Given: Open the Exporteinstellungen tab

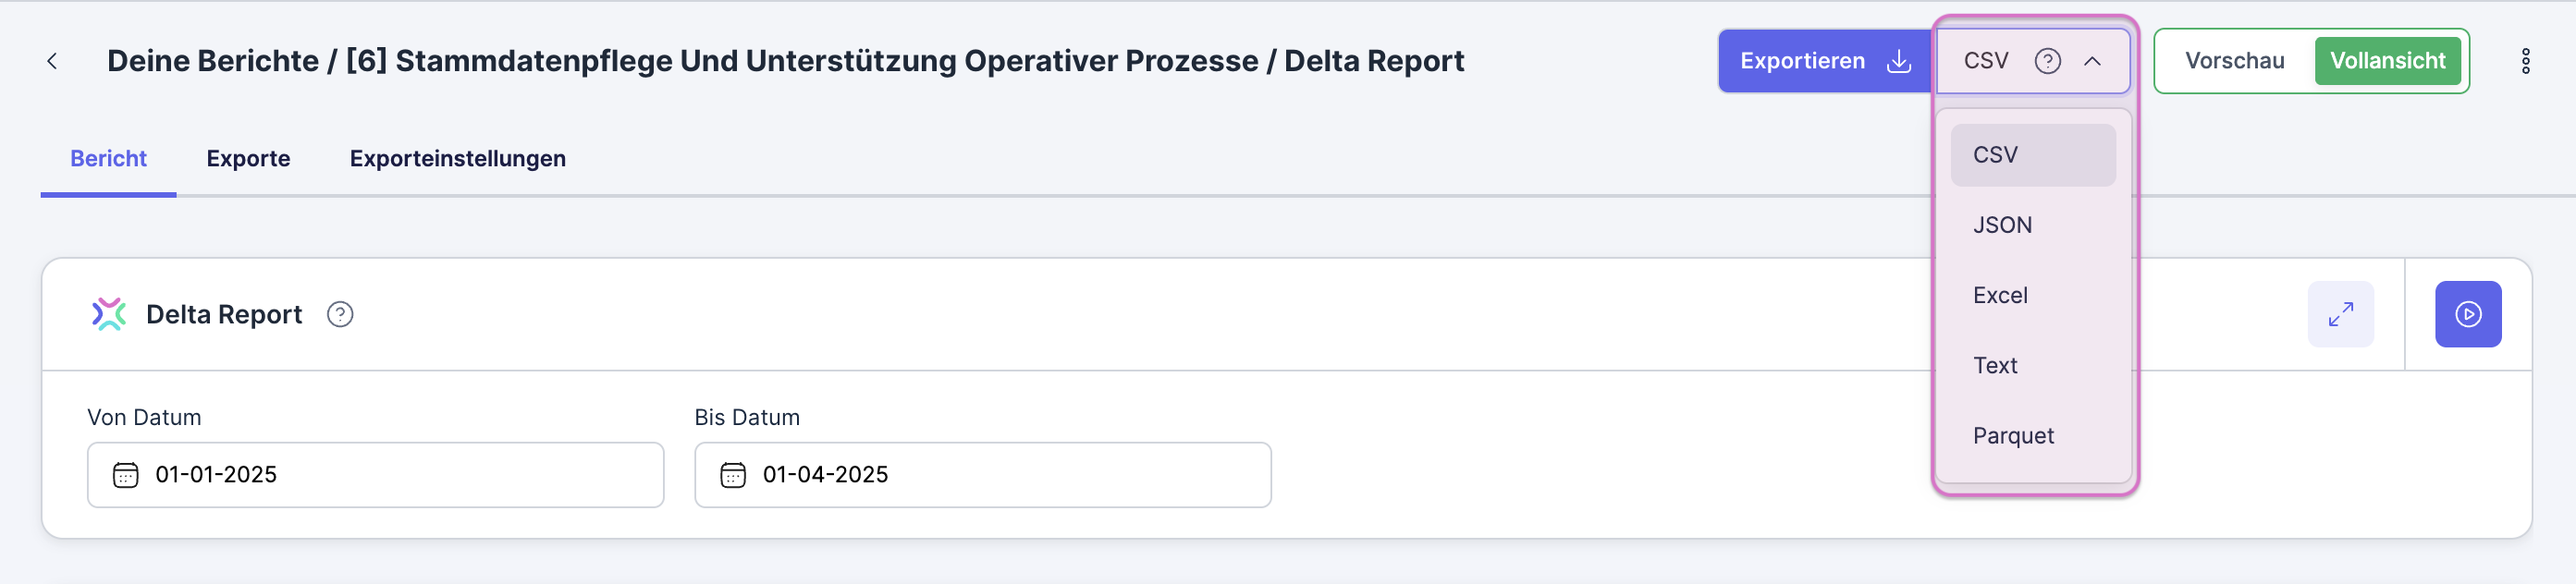Looking at the screenshot, I should tap(457, 158).
